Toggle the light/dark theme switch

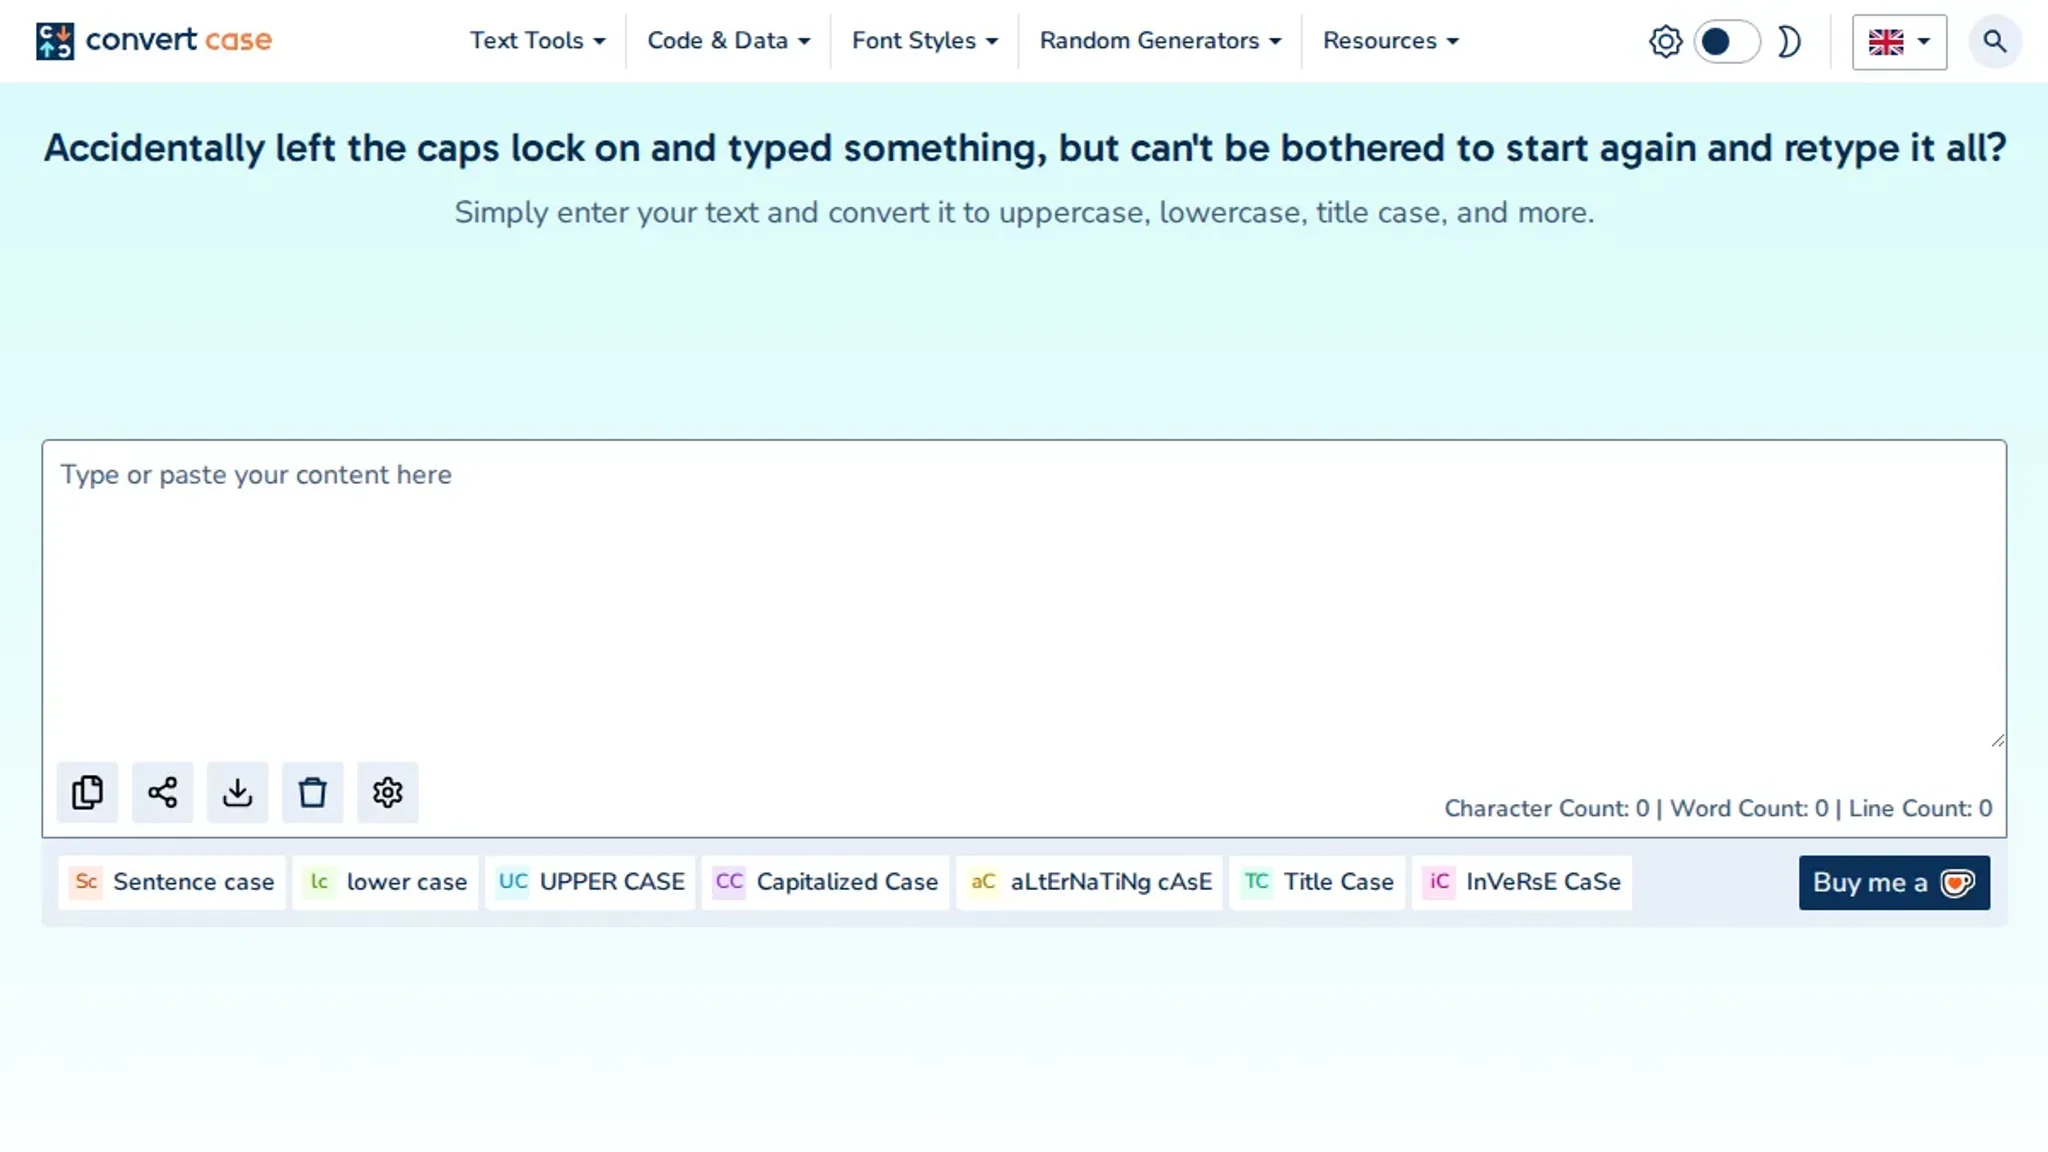[1726, 42]
